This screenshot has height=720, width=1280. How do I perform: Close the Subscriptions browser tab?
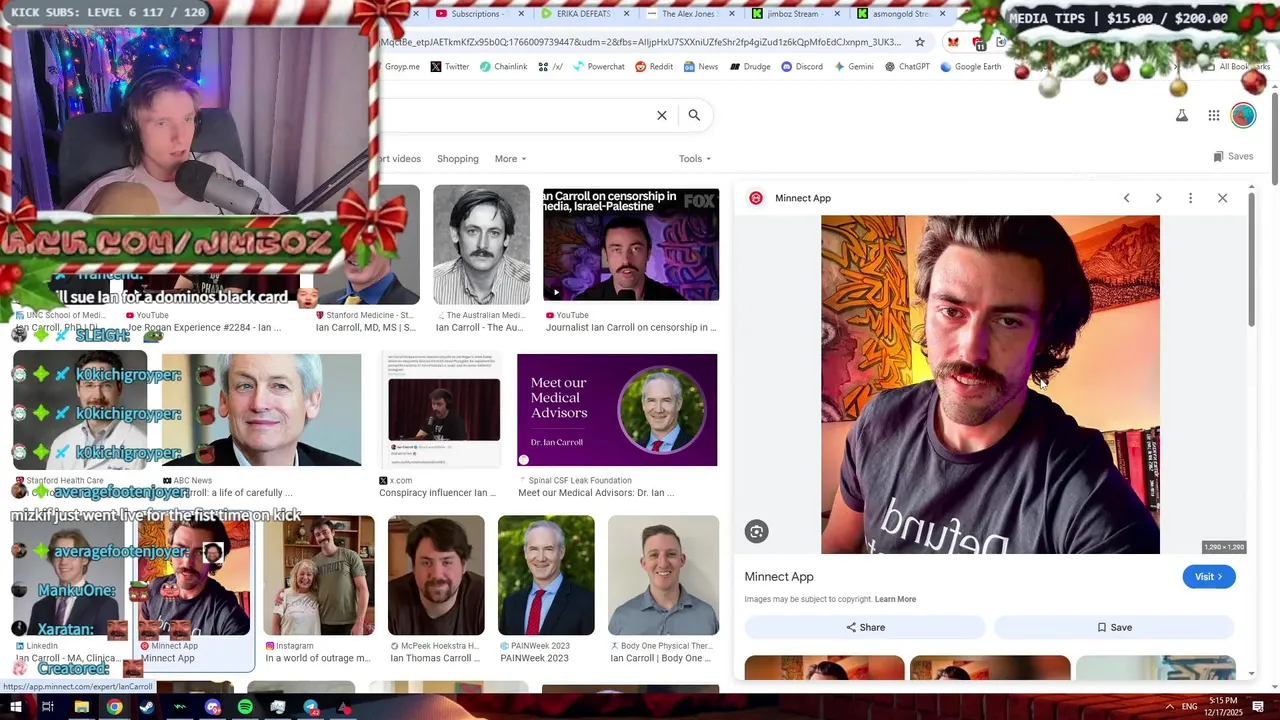521,14
